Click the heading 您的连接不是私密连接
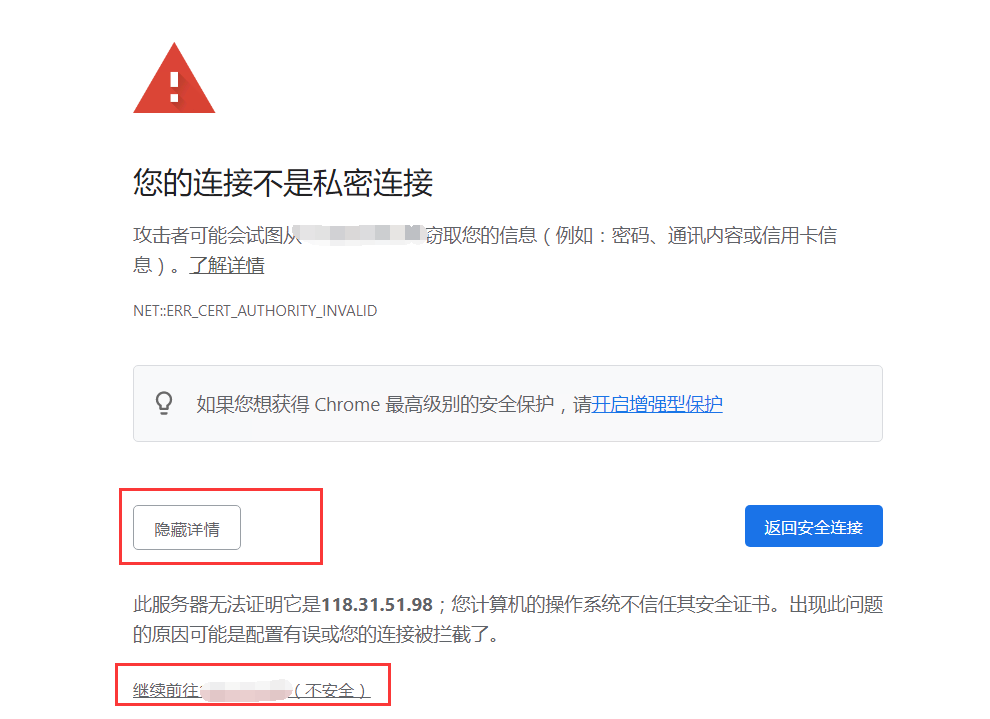Viewport: 990px width, 719px height. (x=283, y=182)
